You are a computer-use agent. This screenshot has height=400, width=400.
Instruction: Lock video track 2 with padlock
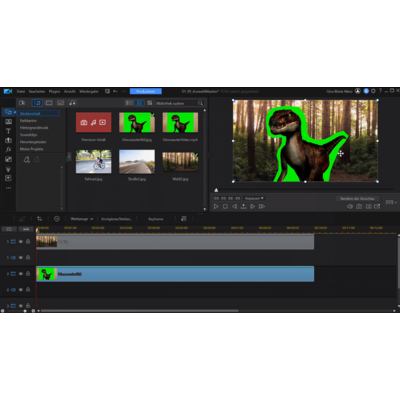click(x=28, y=274)
